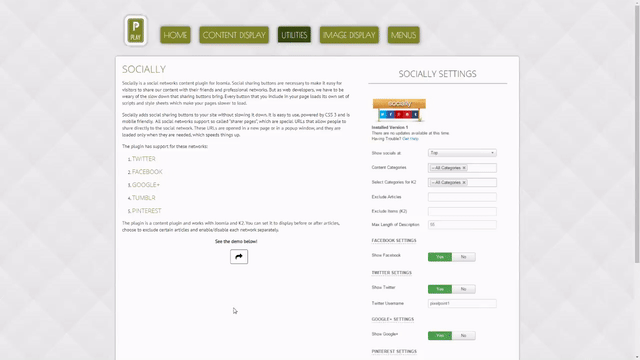This screenshot has width=640, height=360.
Task: Remove All Categories tag from Content Categories
Action: 464,168
